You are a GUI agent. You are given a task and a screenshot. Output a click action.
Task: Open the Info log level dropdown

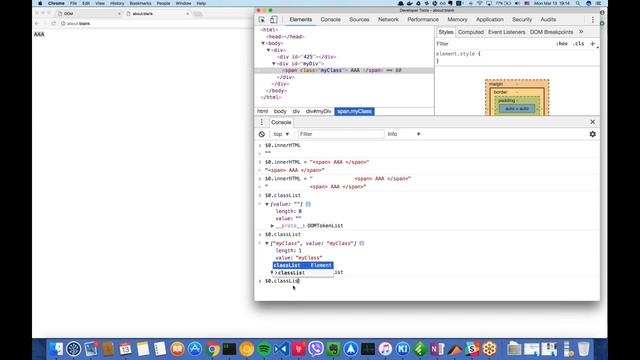pos(404,134)
